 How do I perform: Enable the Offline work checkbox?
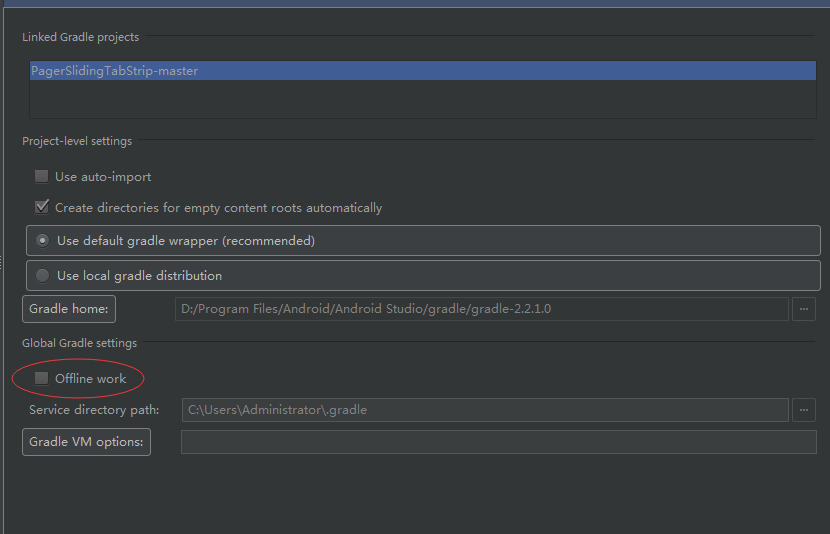(41, 378)
